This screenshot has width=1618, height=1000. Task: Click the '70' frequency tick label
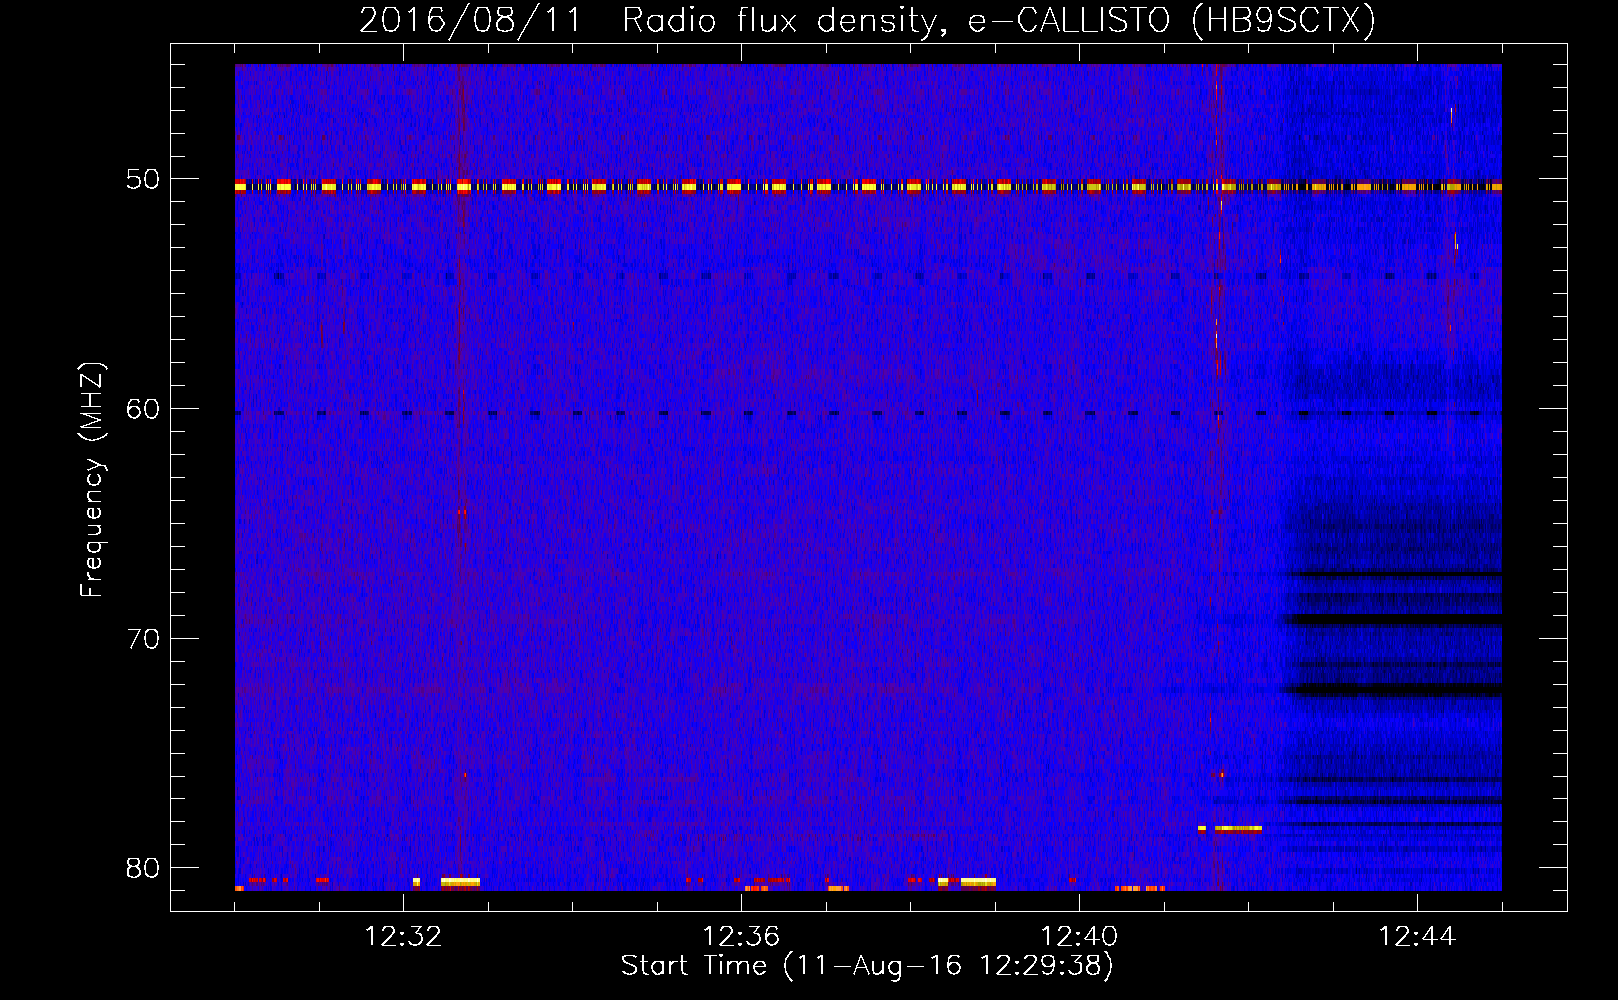click(x=144, y=638)
